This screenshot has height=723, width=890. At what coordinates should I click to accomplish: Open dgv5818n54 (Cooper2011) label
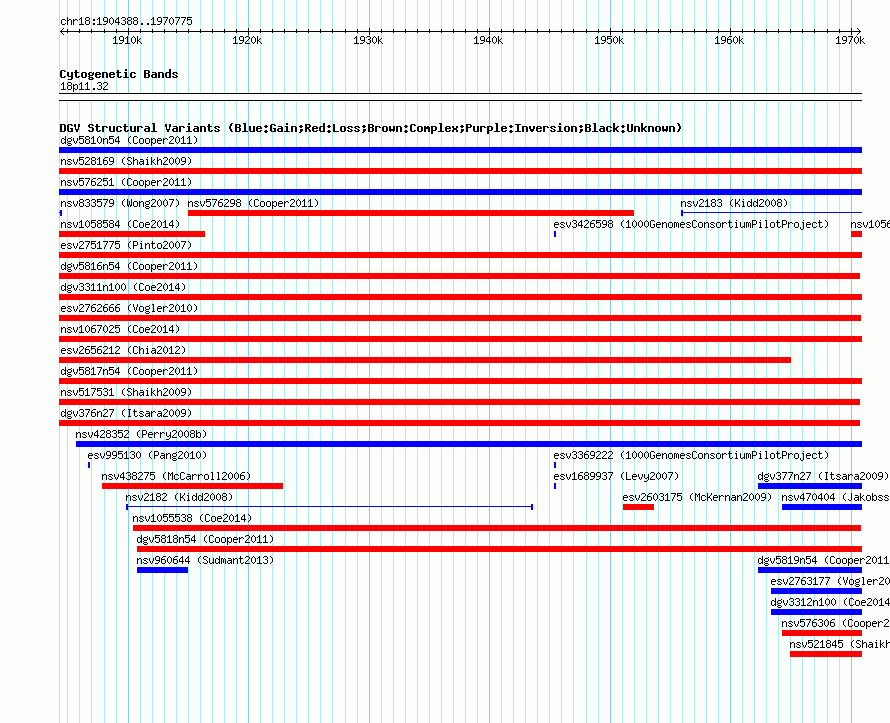tap(205, 539)
